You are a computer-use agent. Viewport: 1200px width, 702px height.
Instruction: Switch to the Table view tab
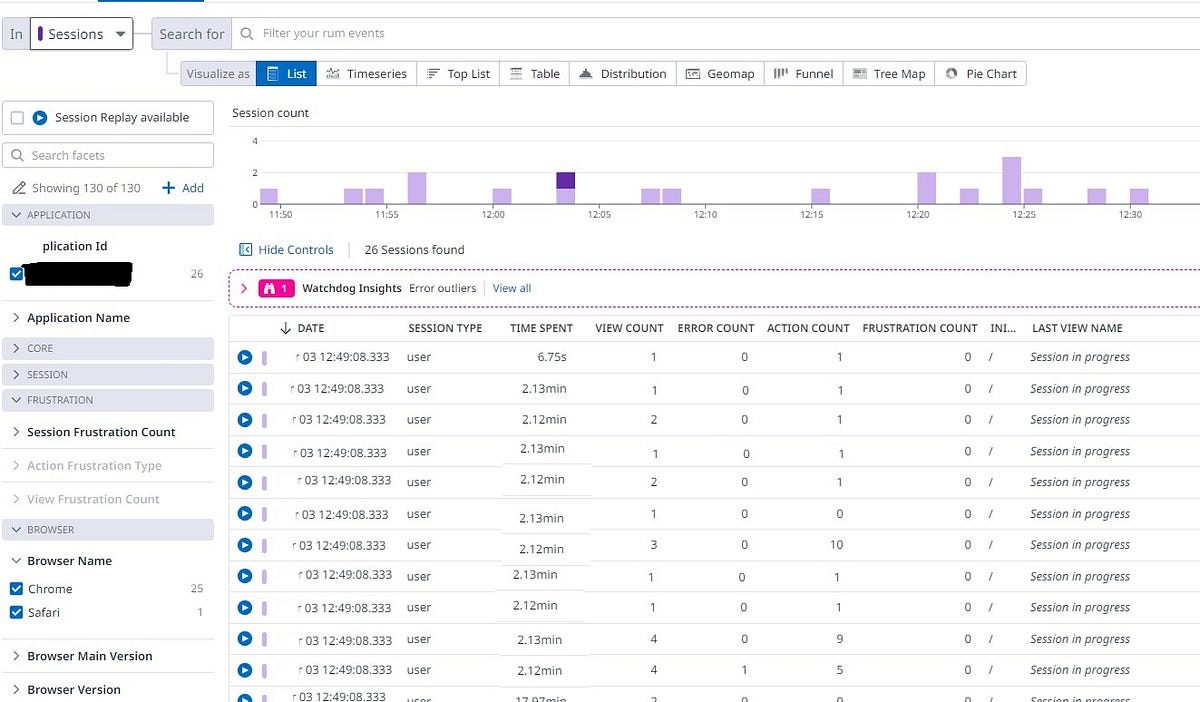(534, 73)
